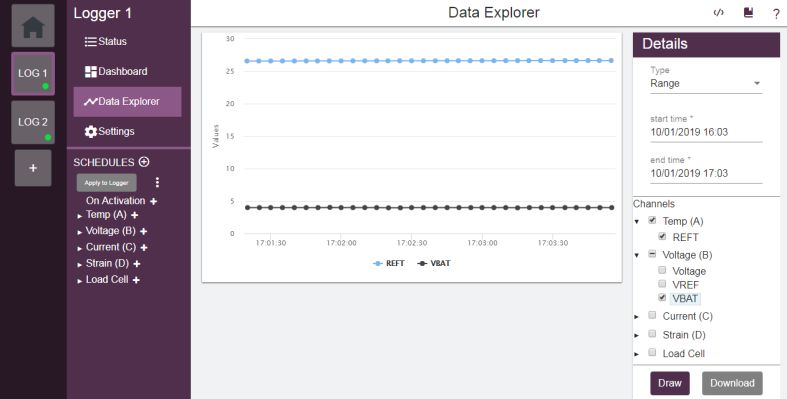Uncheck the REFT channel checkbox
787x399 pixels.
(662, 236)
